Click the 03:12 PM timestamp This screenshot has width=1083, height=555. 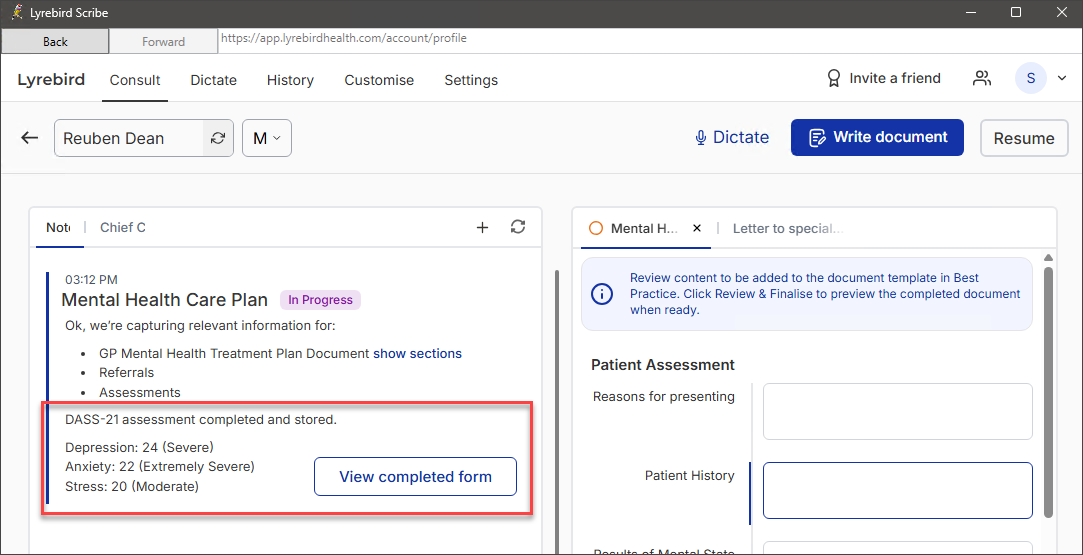[91, 280]
